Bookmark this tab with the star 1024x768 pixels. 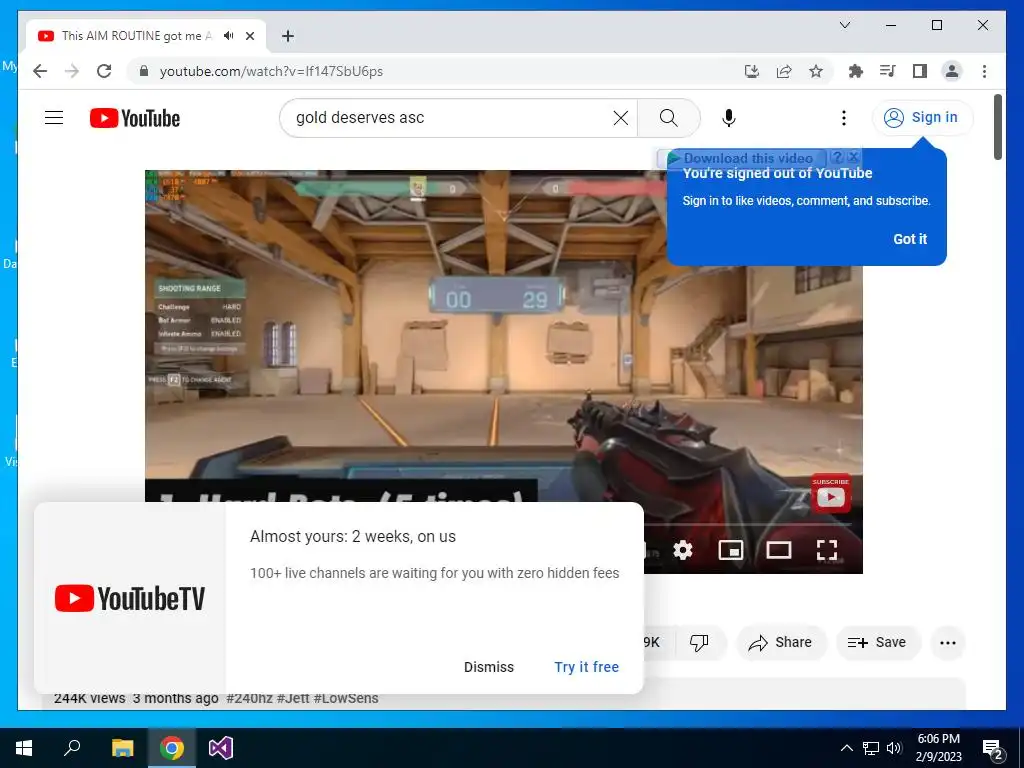click(816, 71)
